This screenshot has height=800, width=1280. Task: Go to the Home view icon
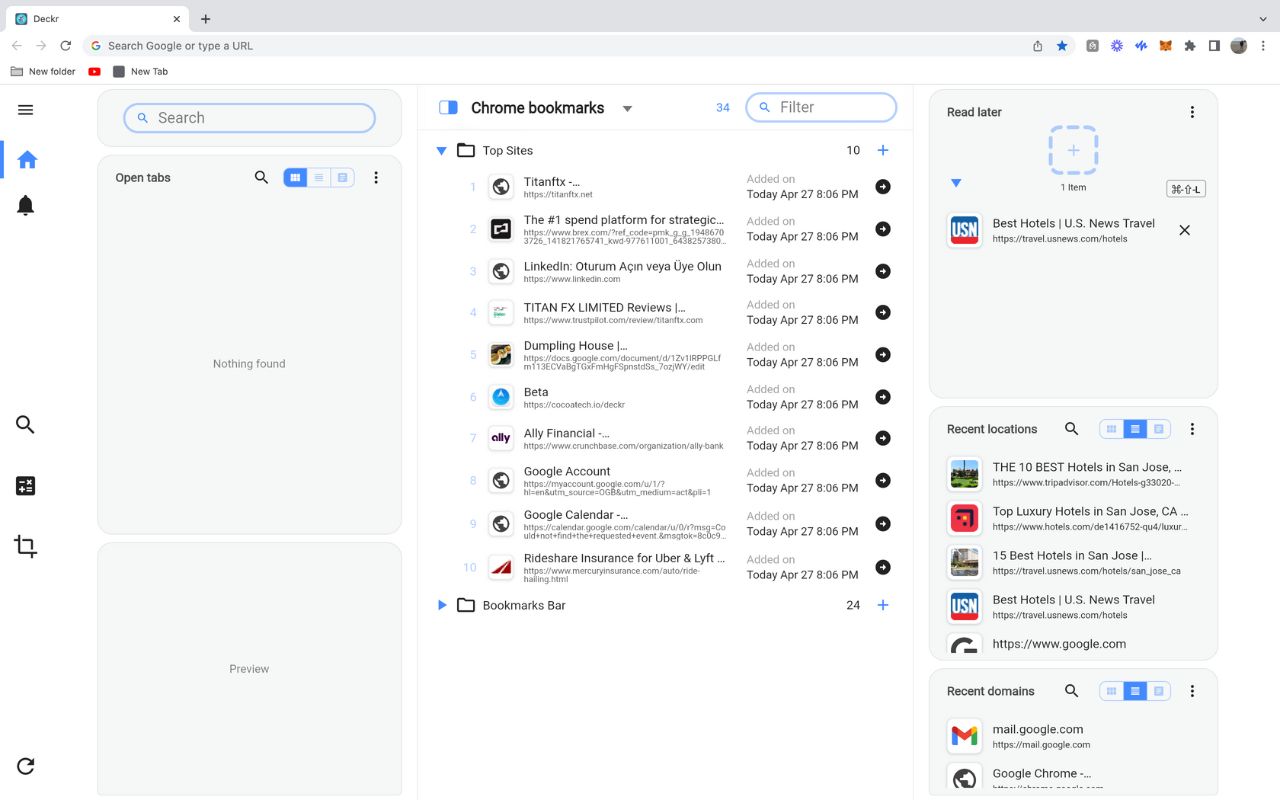[x=27, y=160]
